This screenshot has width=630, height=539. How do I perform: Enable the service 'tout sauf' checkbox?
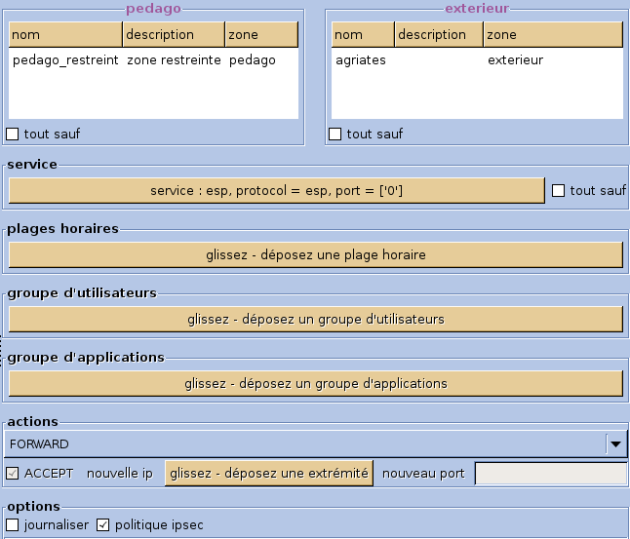[x=558, y=190]
